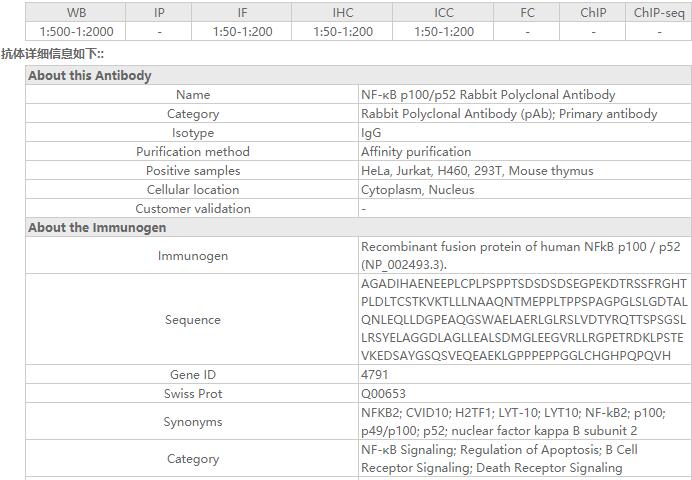Select the Cytoplasm, Nucleus cell location text
692x480 pixels.
click(417, 190)
